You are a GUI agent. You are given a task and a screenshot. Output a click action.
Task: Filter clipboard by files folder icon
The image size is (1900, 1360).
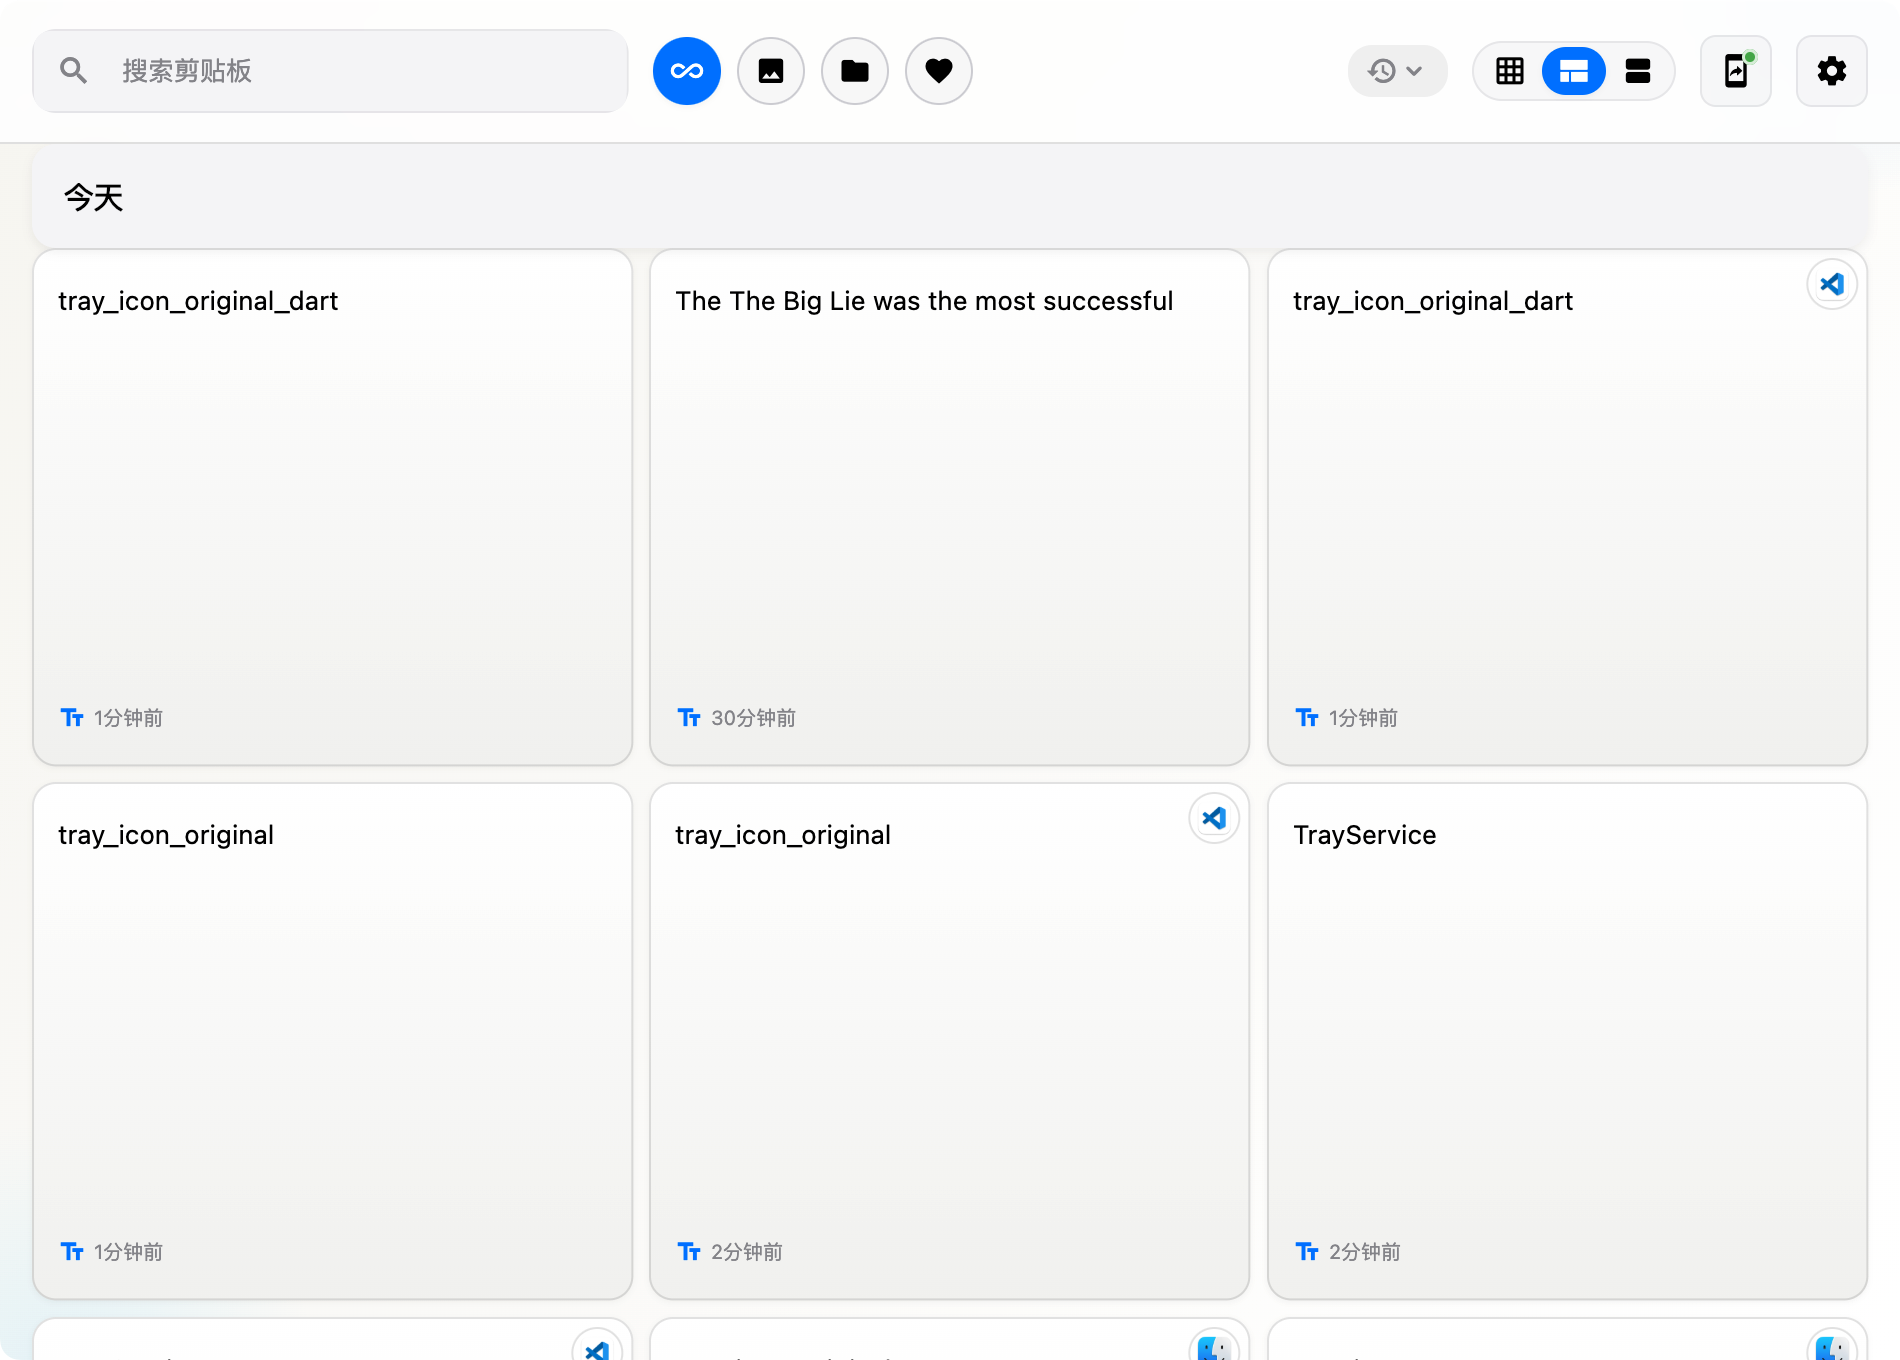[855, 71]
